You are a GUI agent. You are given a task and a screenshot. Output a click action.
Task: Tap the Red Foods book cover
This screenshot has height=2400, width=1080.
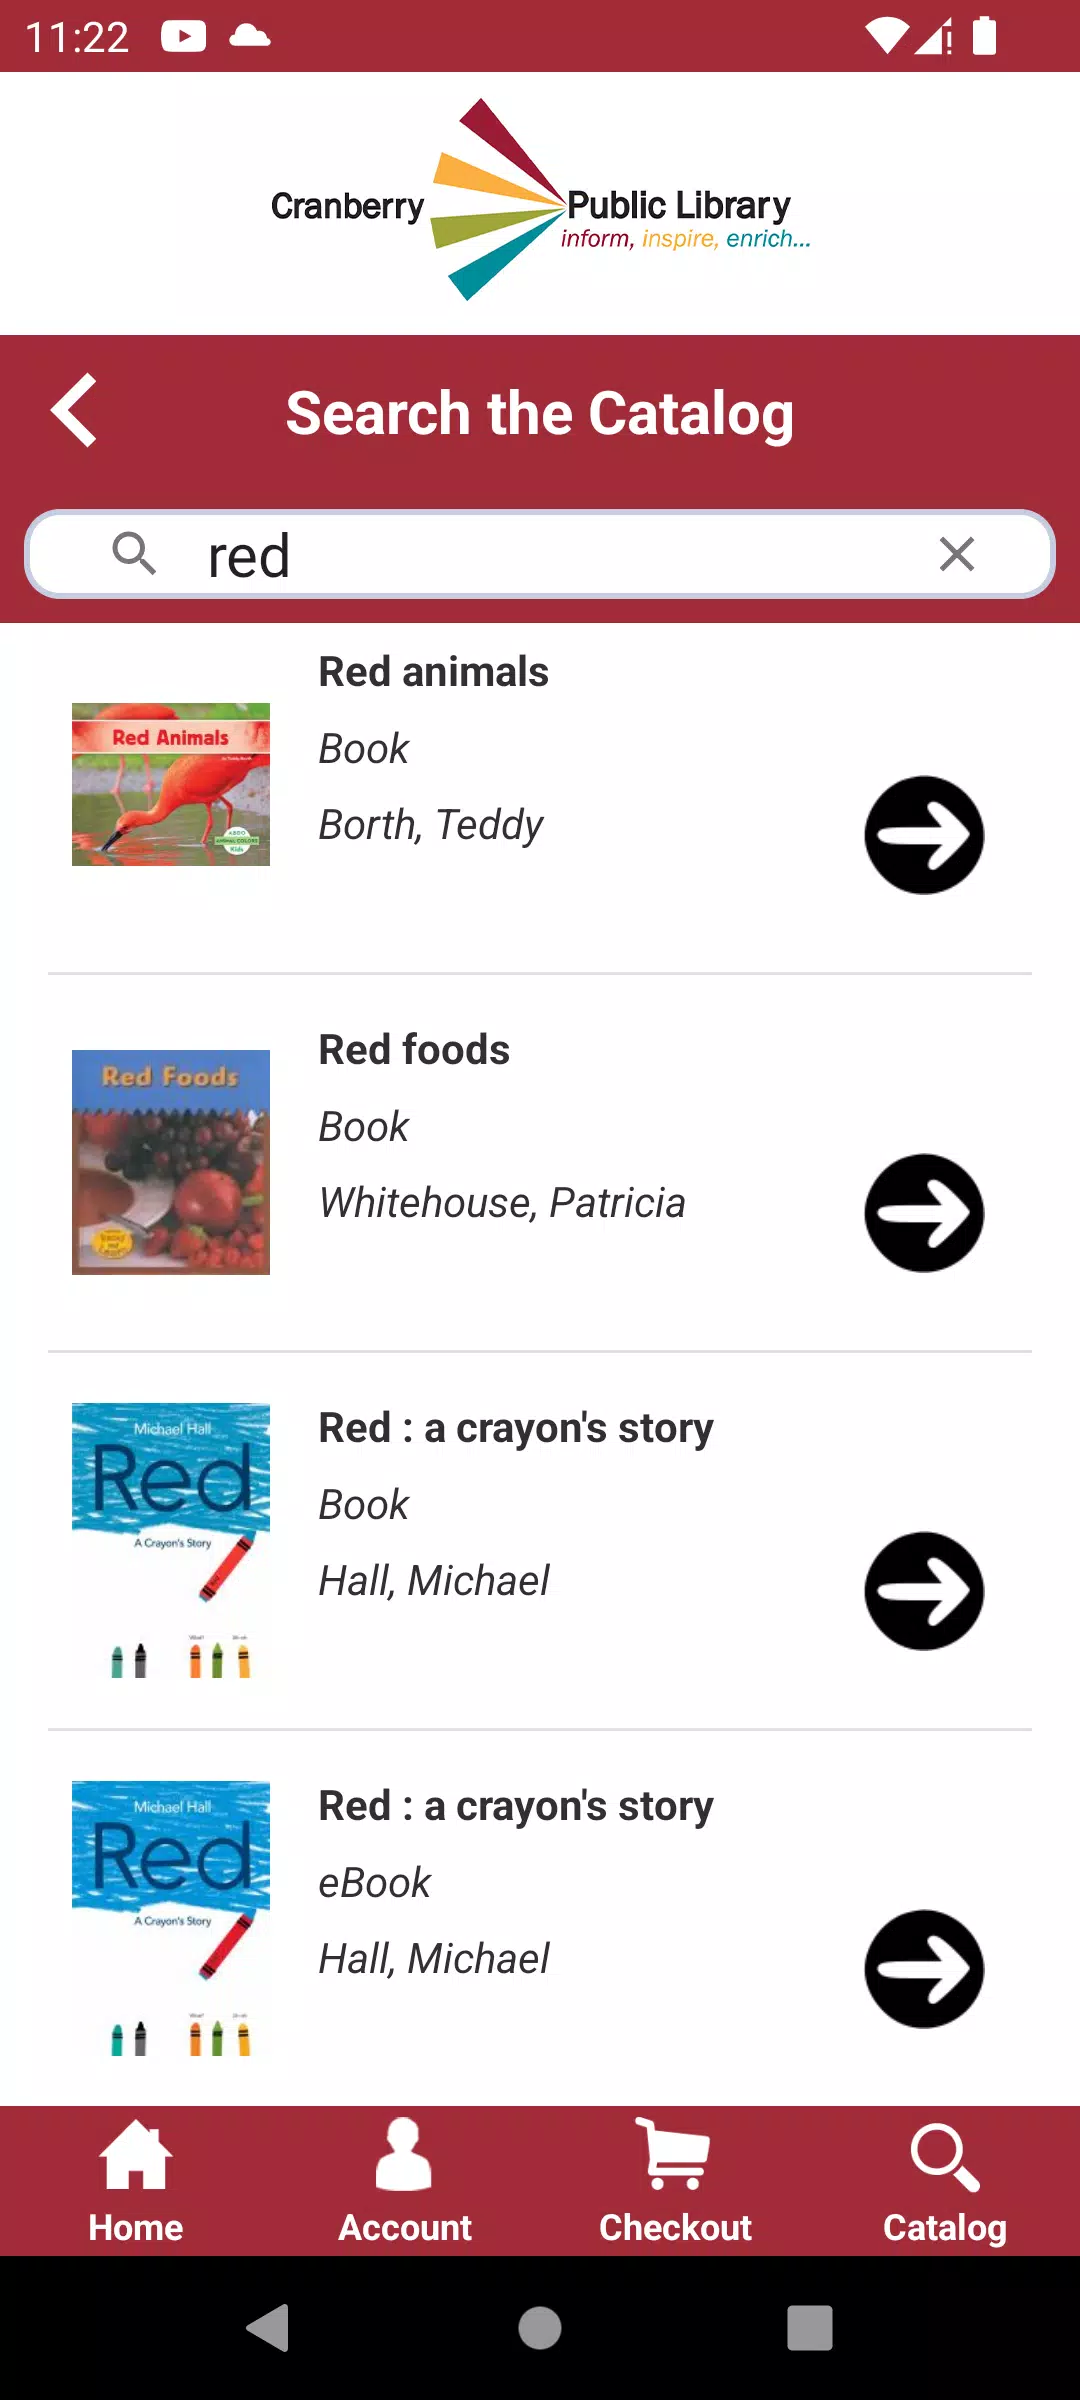click(171, 1162)
